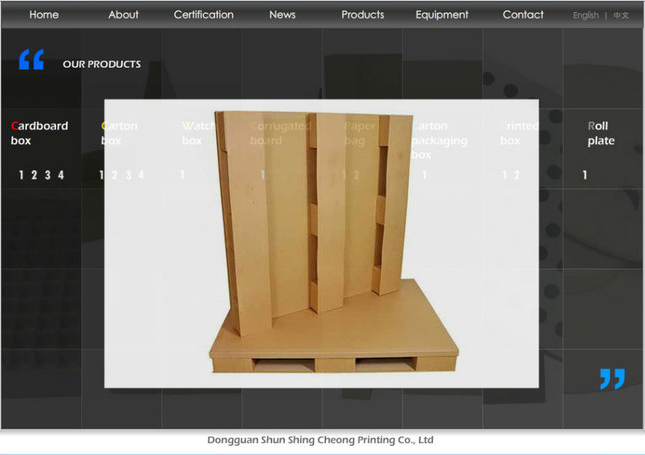Go to the About page
The width and height of the screenshot is (645, 455).
(x=123, y=15)
